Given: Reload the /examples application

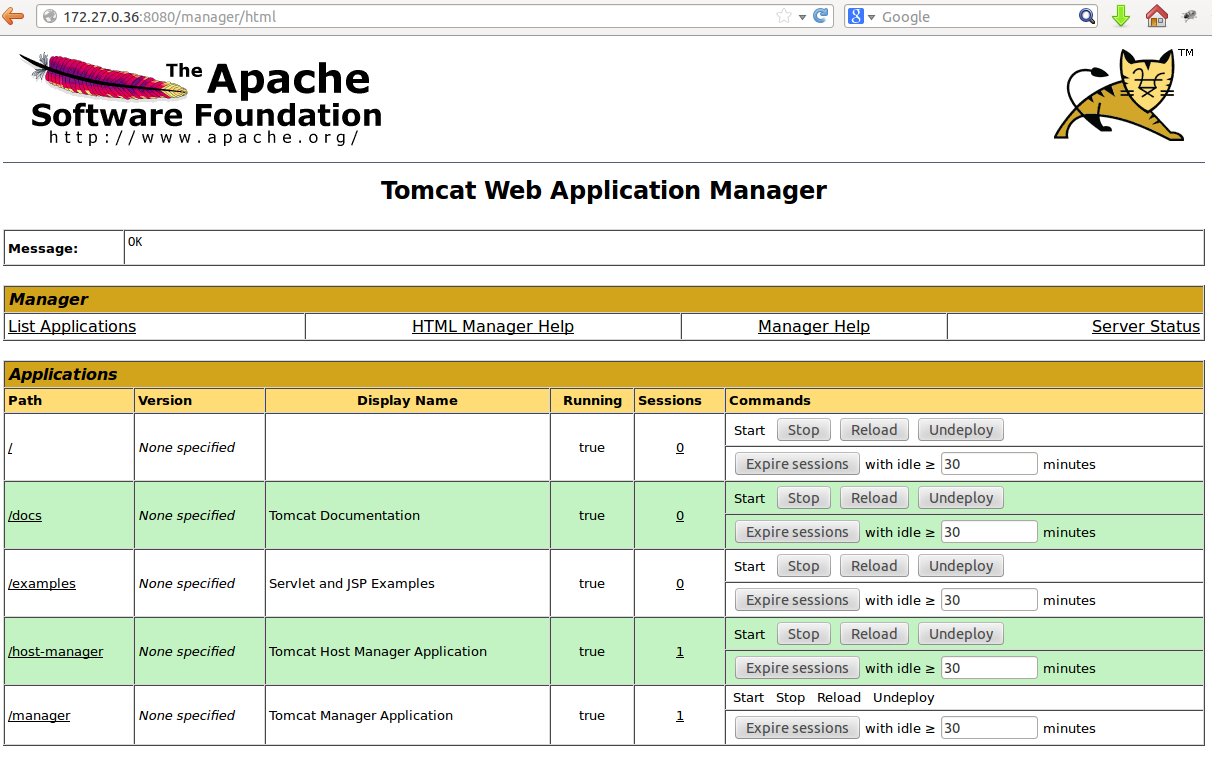Looking at the screenshot, I should point(874,566).
